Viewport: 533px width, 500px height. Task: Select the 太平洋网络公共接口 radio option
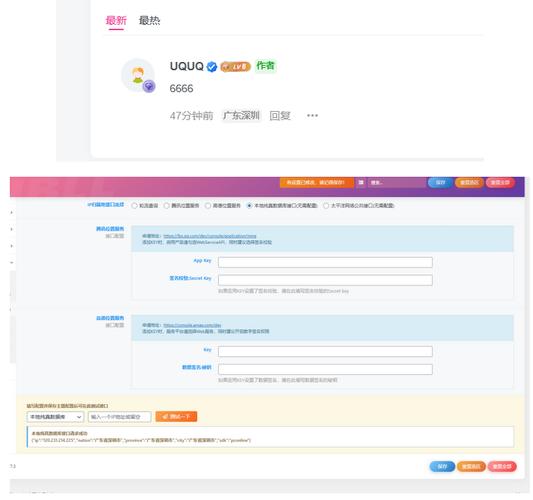[326, 206]
